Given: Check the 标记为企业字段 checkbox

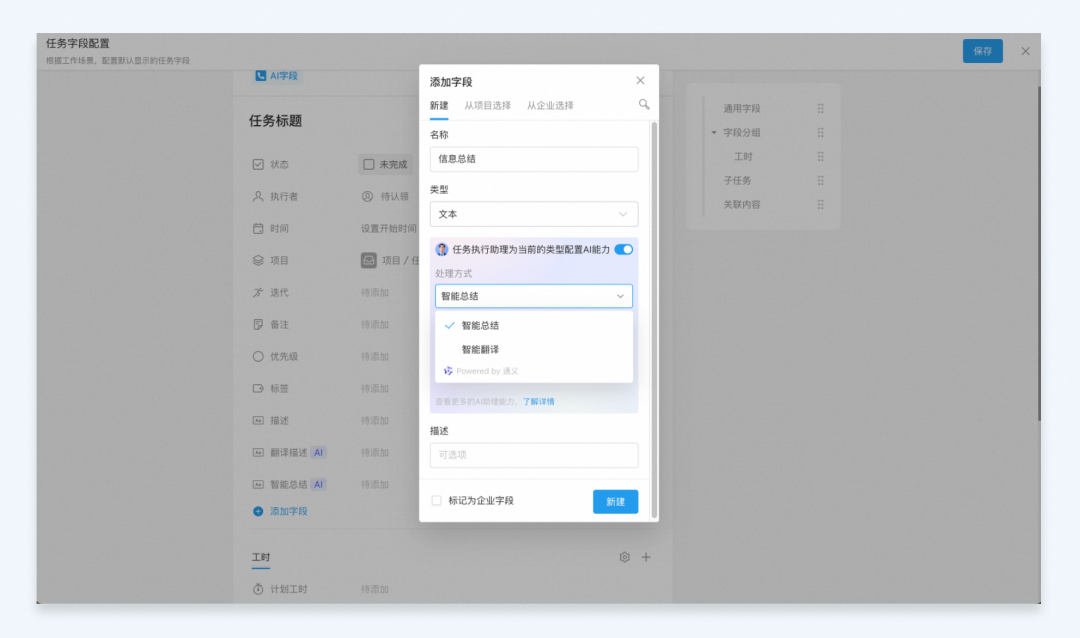Looking at the screenshot, I should click(x=436, y=501).
